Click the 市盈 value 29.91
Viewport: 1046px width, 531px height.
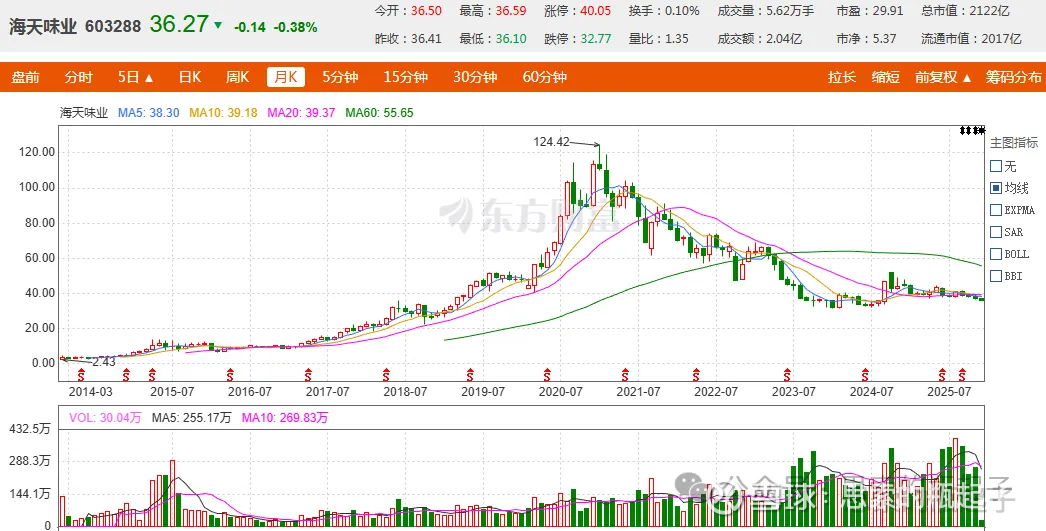point(888,11)
